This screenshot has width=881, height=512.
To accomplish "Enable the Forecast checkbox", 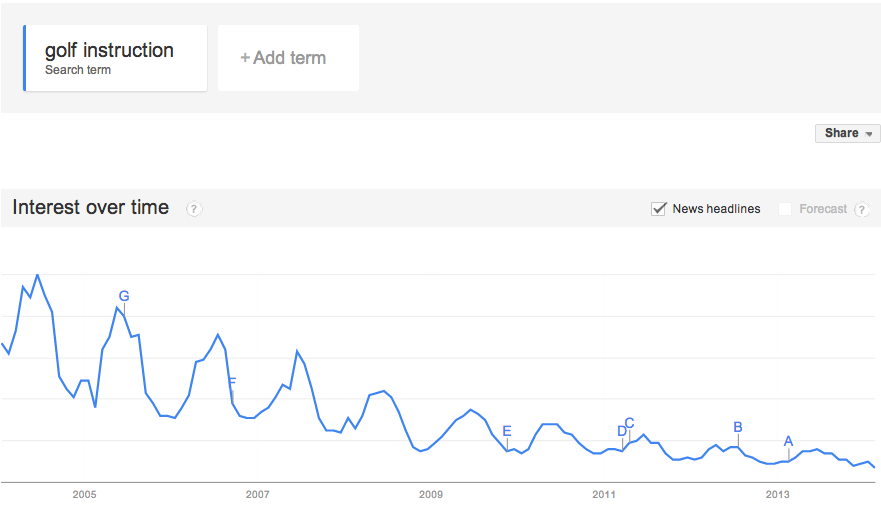I will (785, 209).
